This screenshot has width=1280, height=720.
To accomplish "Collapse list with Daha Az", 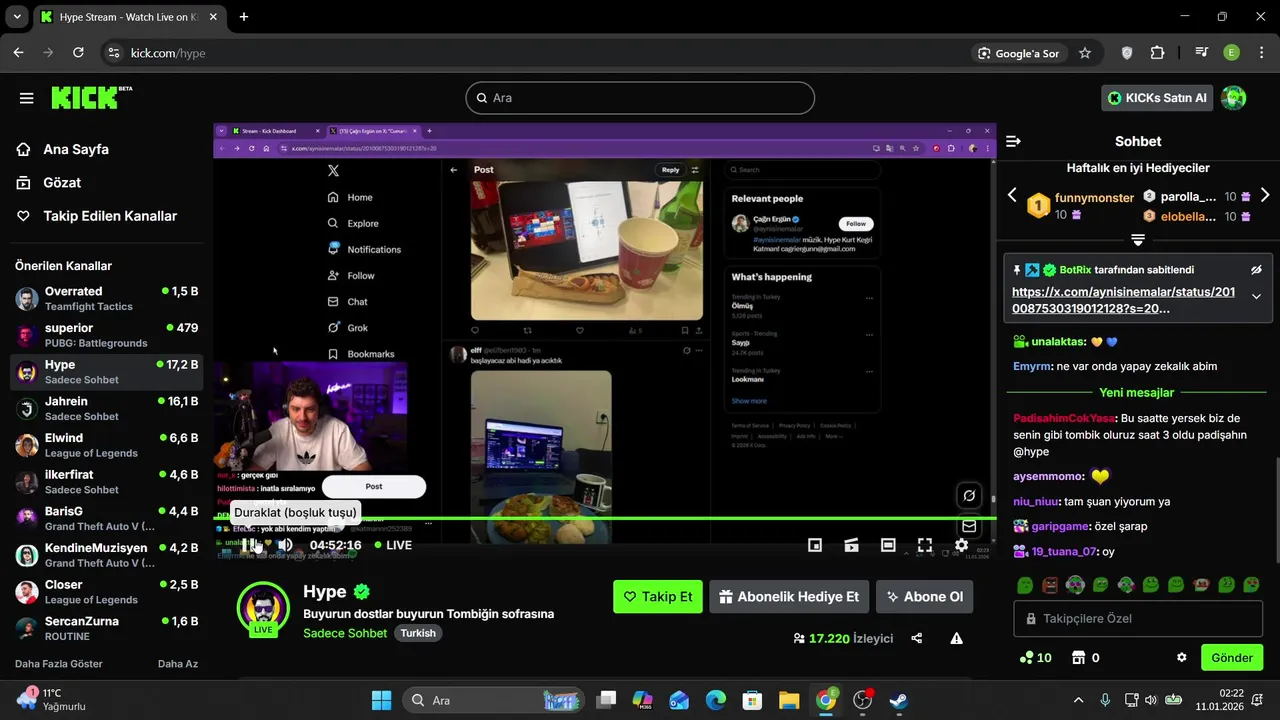I will pos(178,664).
